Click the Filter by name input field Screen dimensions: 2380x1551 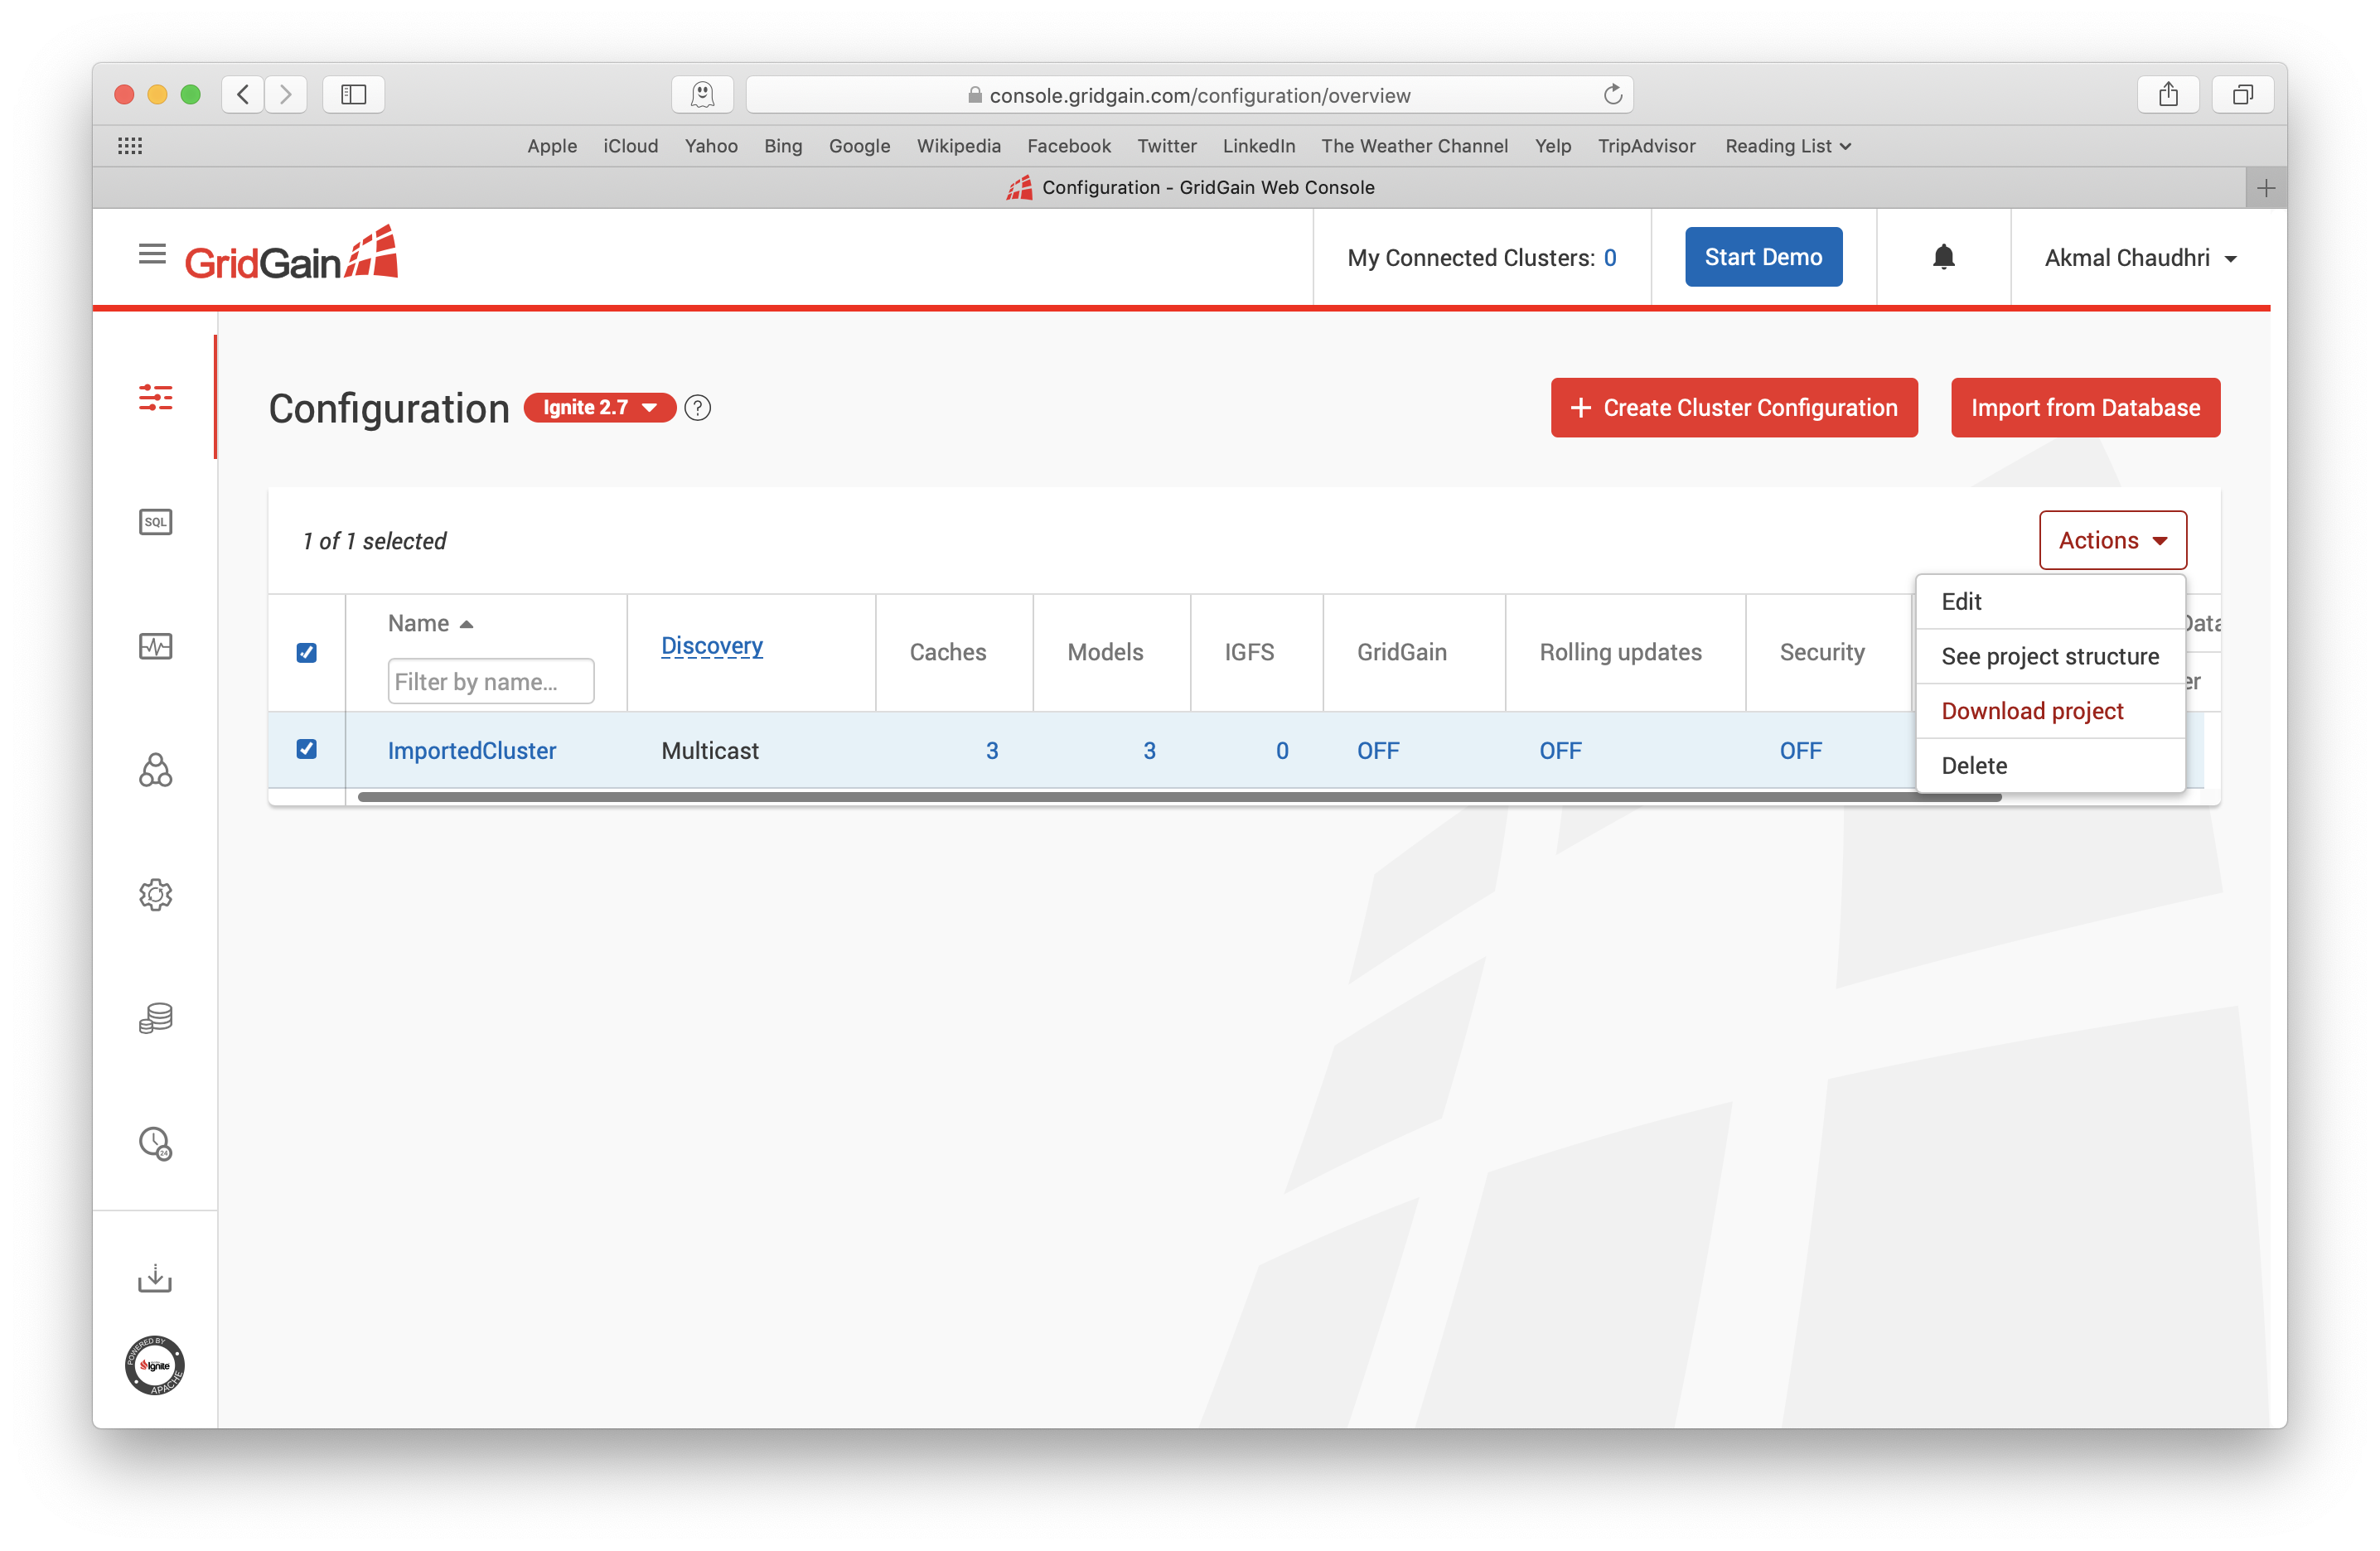click(487, 679)
